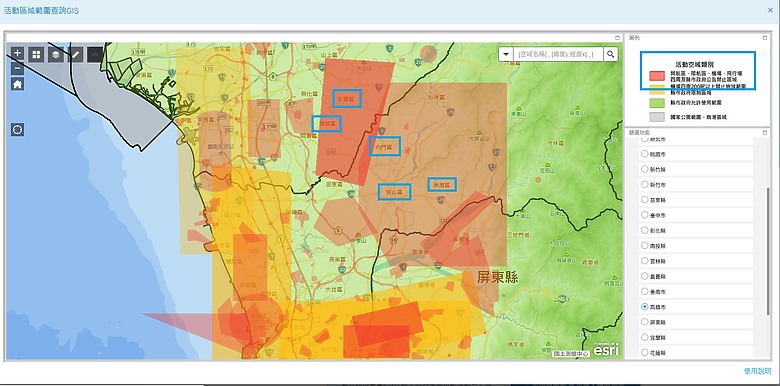Select the 高雄市 radio button

click(x=644, y=306)
